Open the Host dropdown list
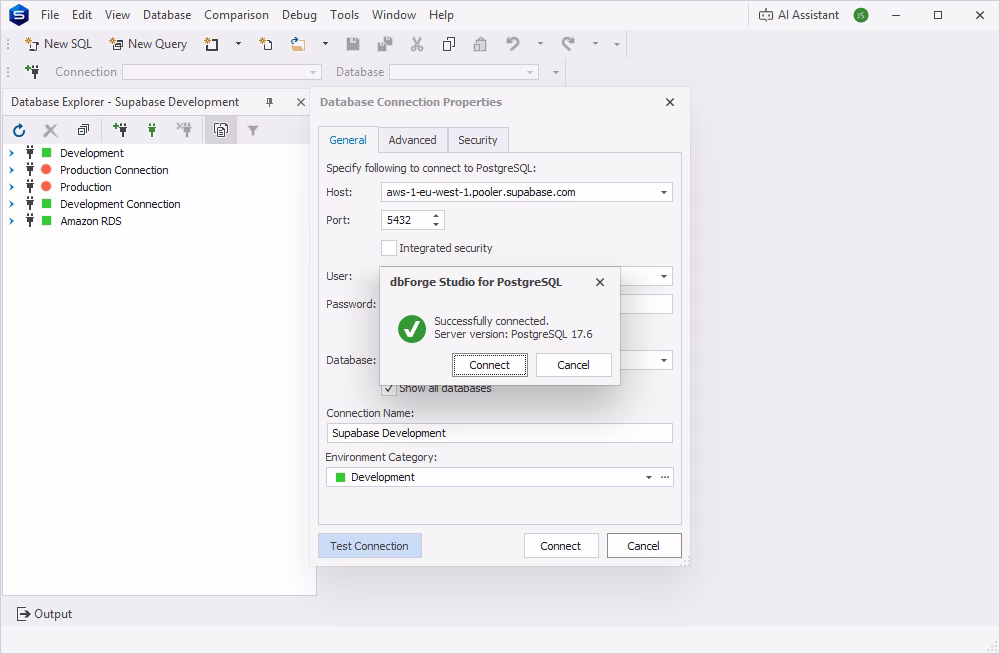Image resolution: width=1000 pixels, height=654 pixels. click(664, 192)
